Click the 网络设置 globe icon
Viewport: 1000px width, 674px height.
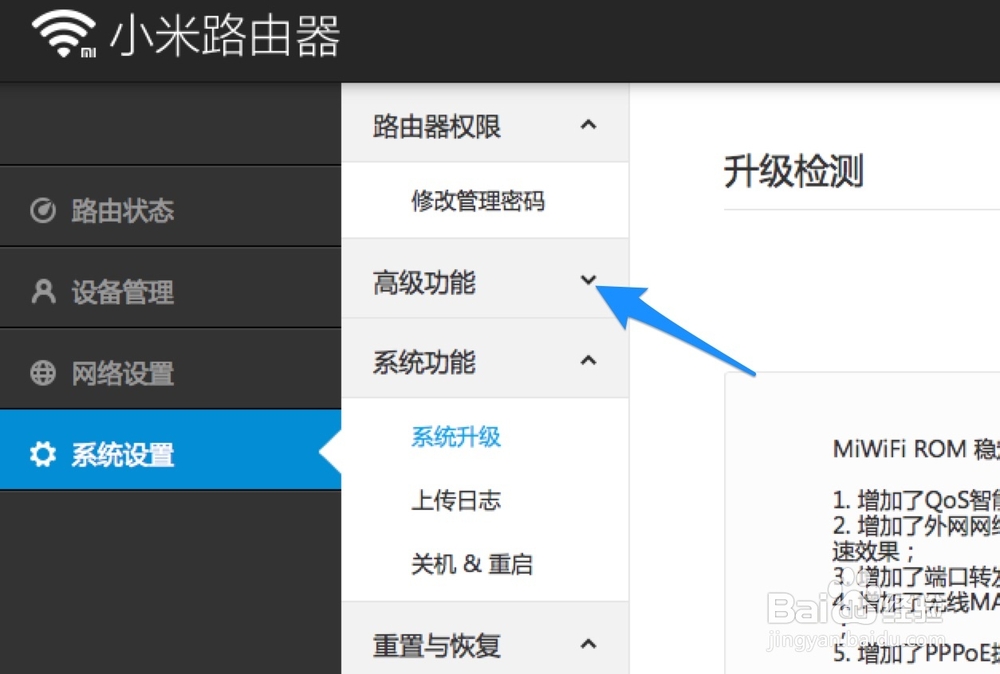coord(43,373)
